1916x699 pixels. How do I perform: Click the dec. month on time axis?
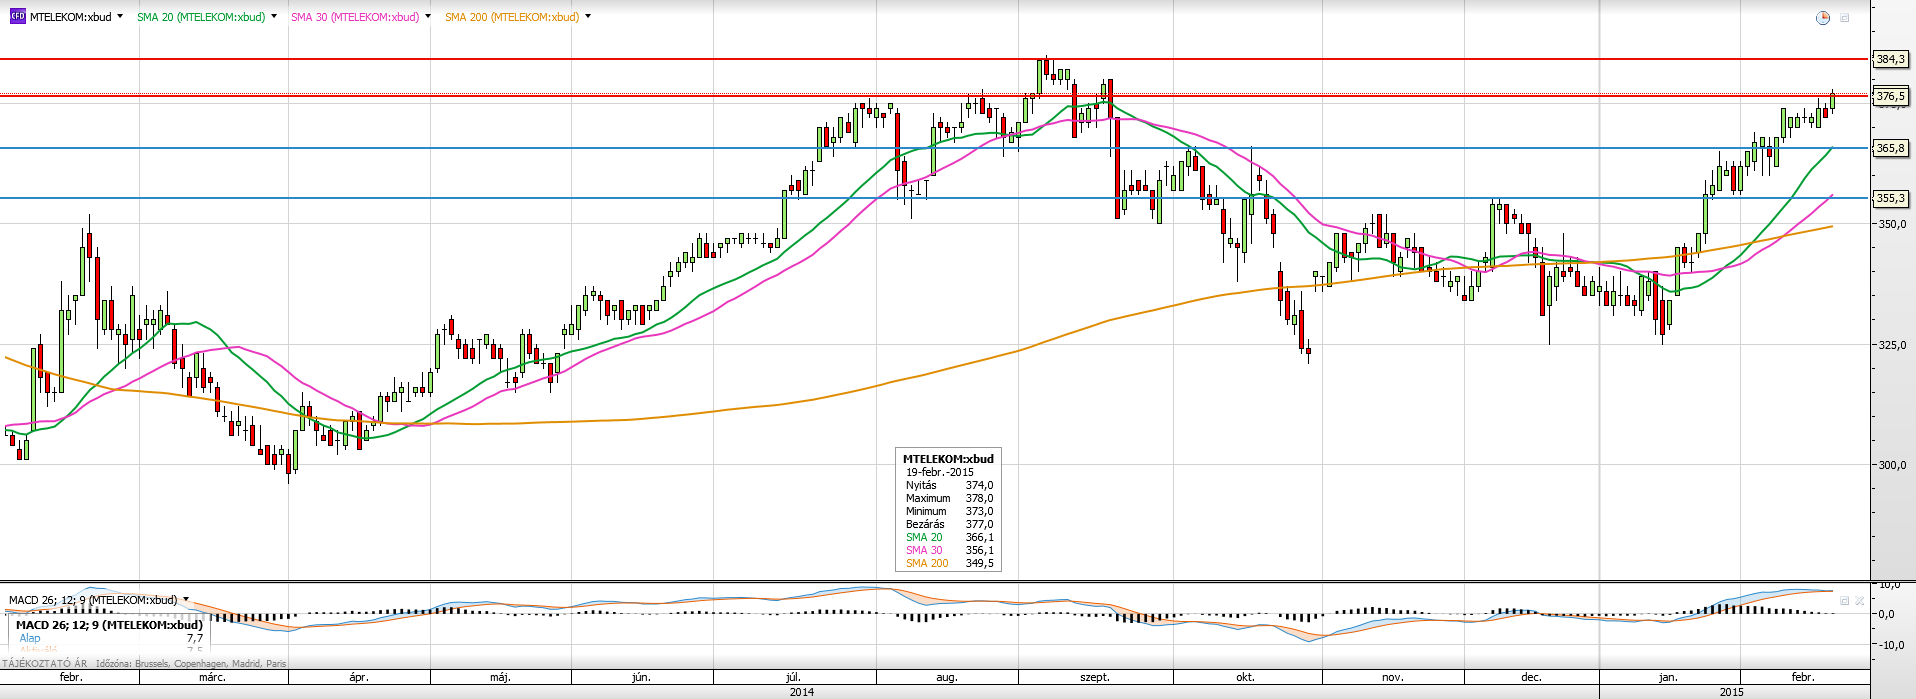(x=1531, y=677)
